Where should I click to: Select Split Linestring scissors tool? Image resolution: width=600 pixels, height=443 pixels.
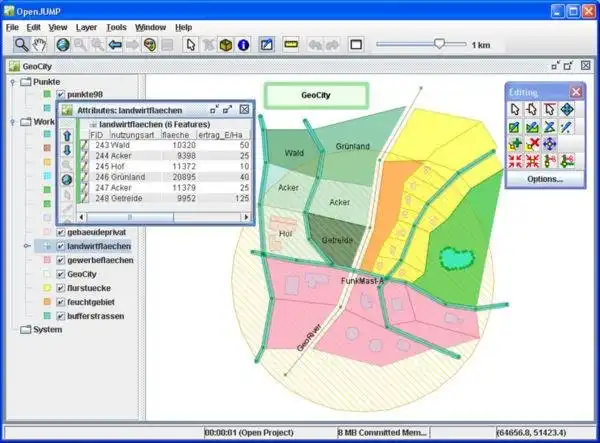(549, 161)
